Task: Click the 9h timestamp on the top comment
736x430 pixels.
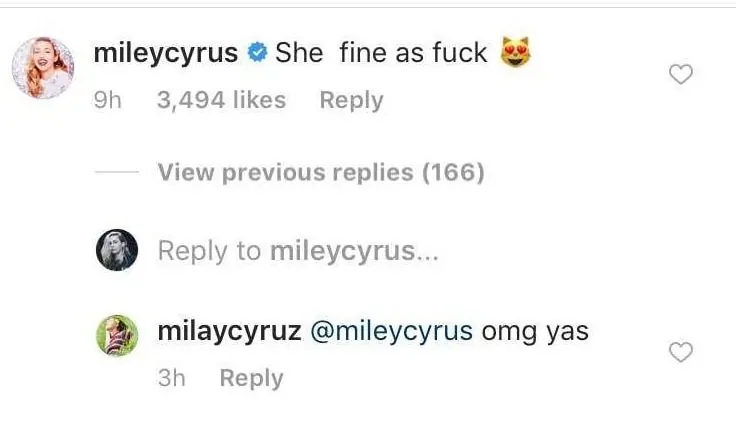Action: coord(107,100)
